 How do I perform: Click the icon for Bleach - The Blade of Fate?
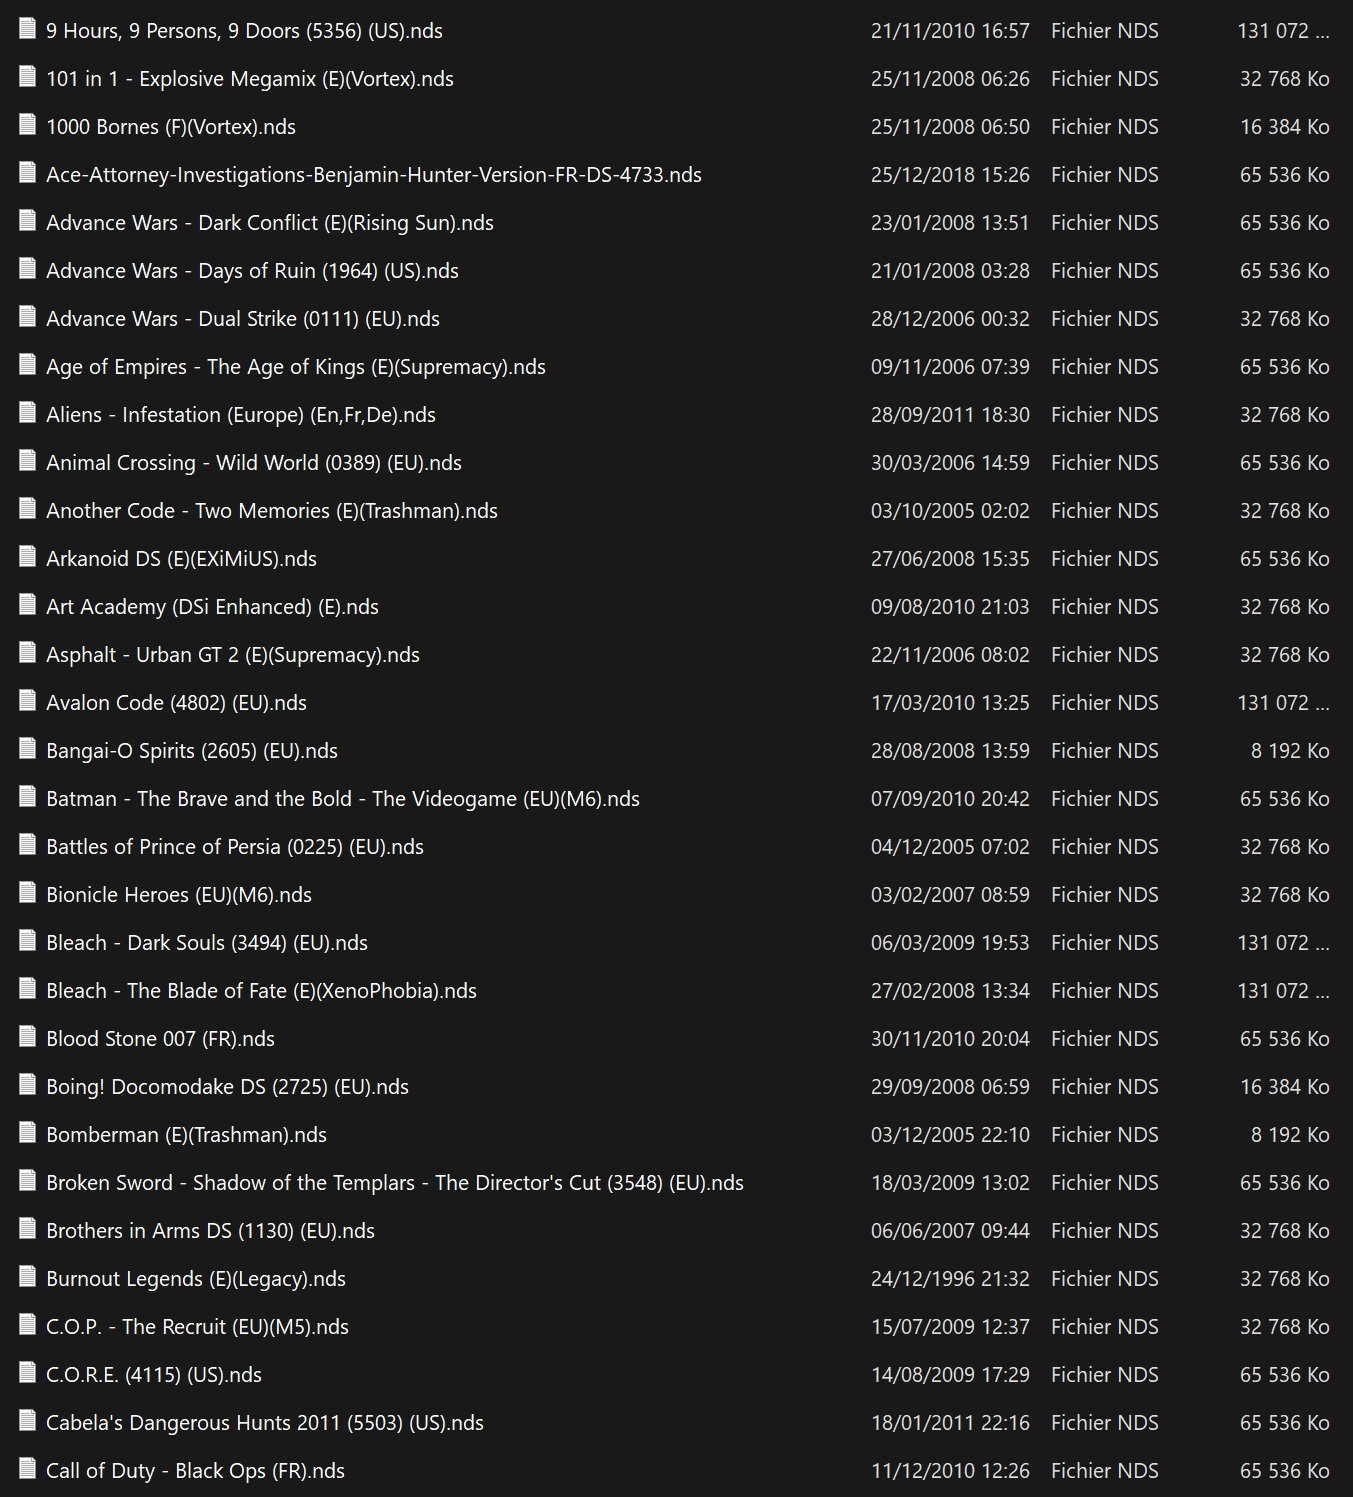[27, 989]
